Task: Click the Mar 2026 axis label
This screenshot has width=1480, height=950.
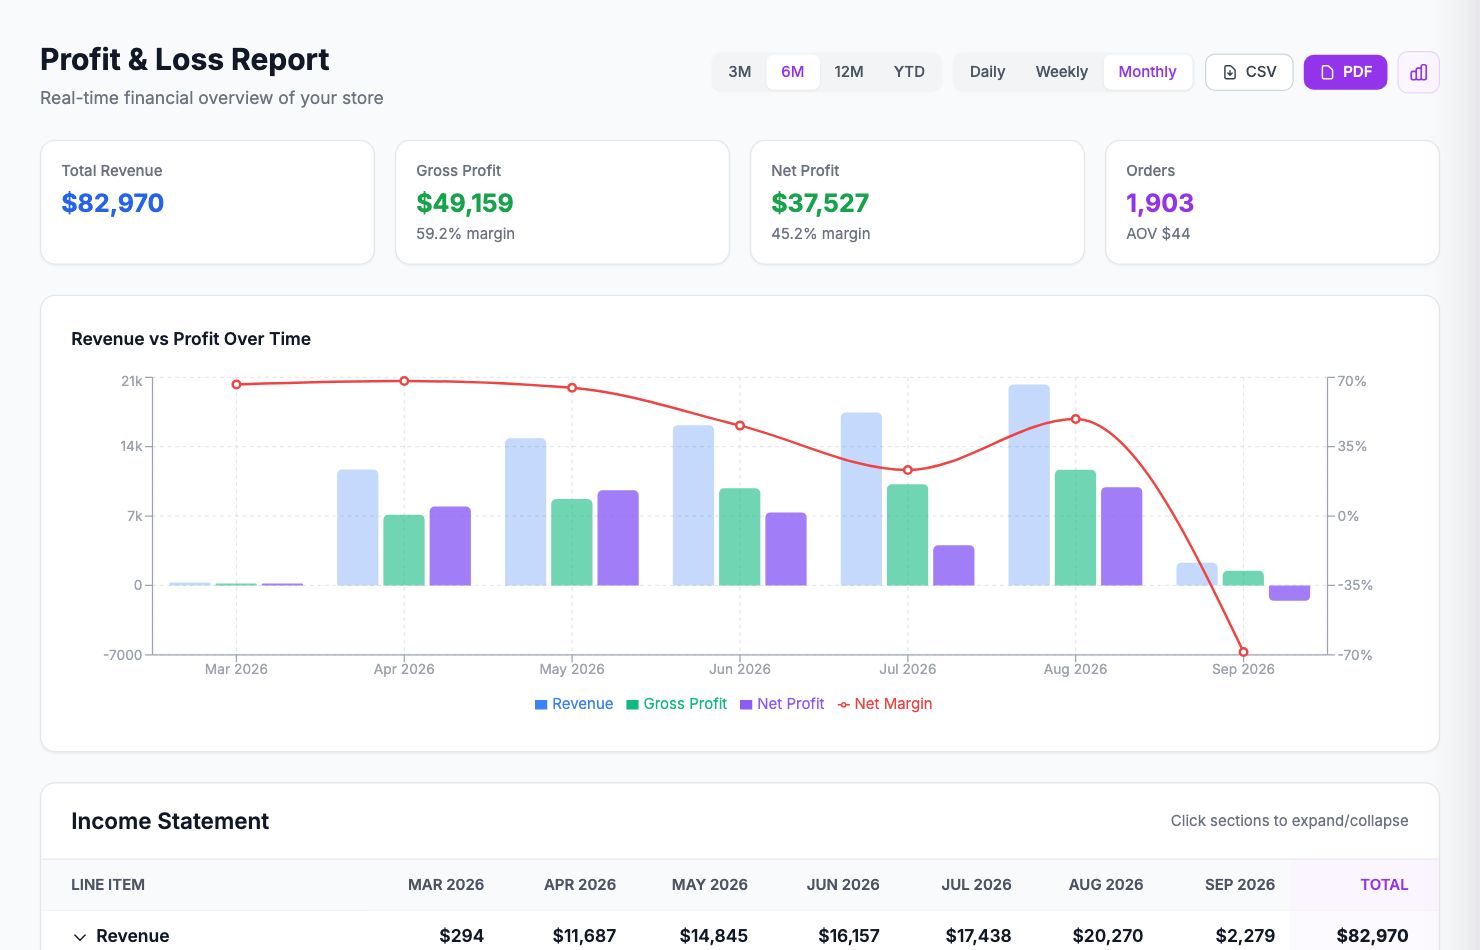Action: tap(236, 669)
